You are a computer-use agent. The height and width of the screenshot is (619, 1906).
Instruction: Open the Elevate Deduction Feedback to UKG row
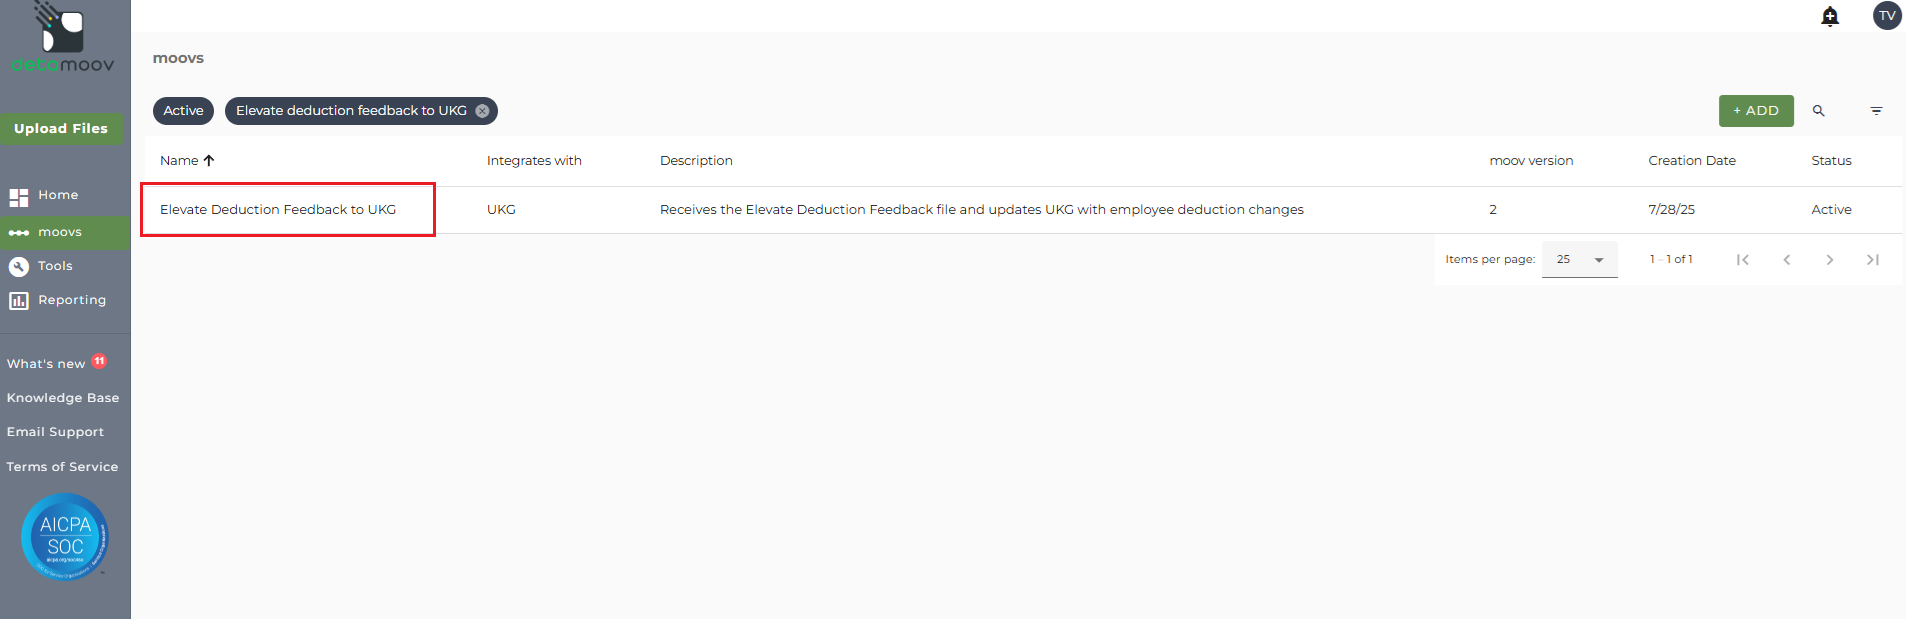(278, 210)
